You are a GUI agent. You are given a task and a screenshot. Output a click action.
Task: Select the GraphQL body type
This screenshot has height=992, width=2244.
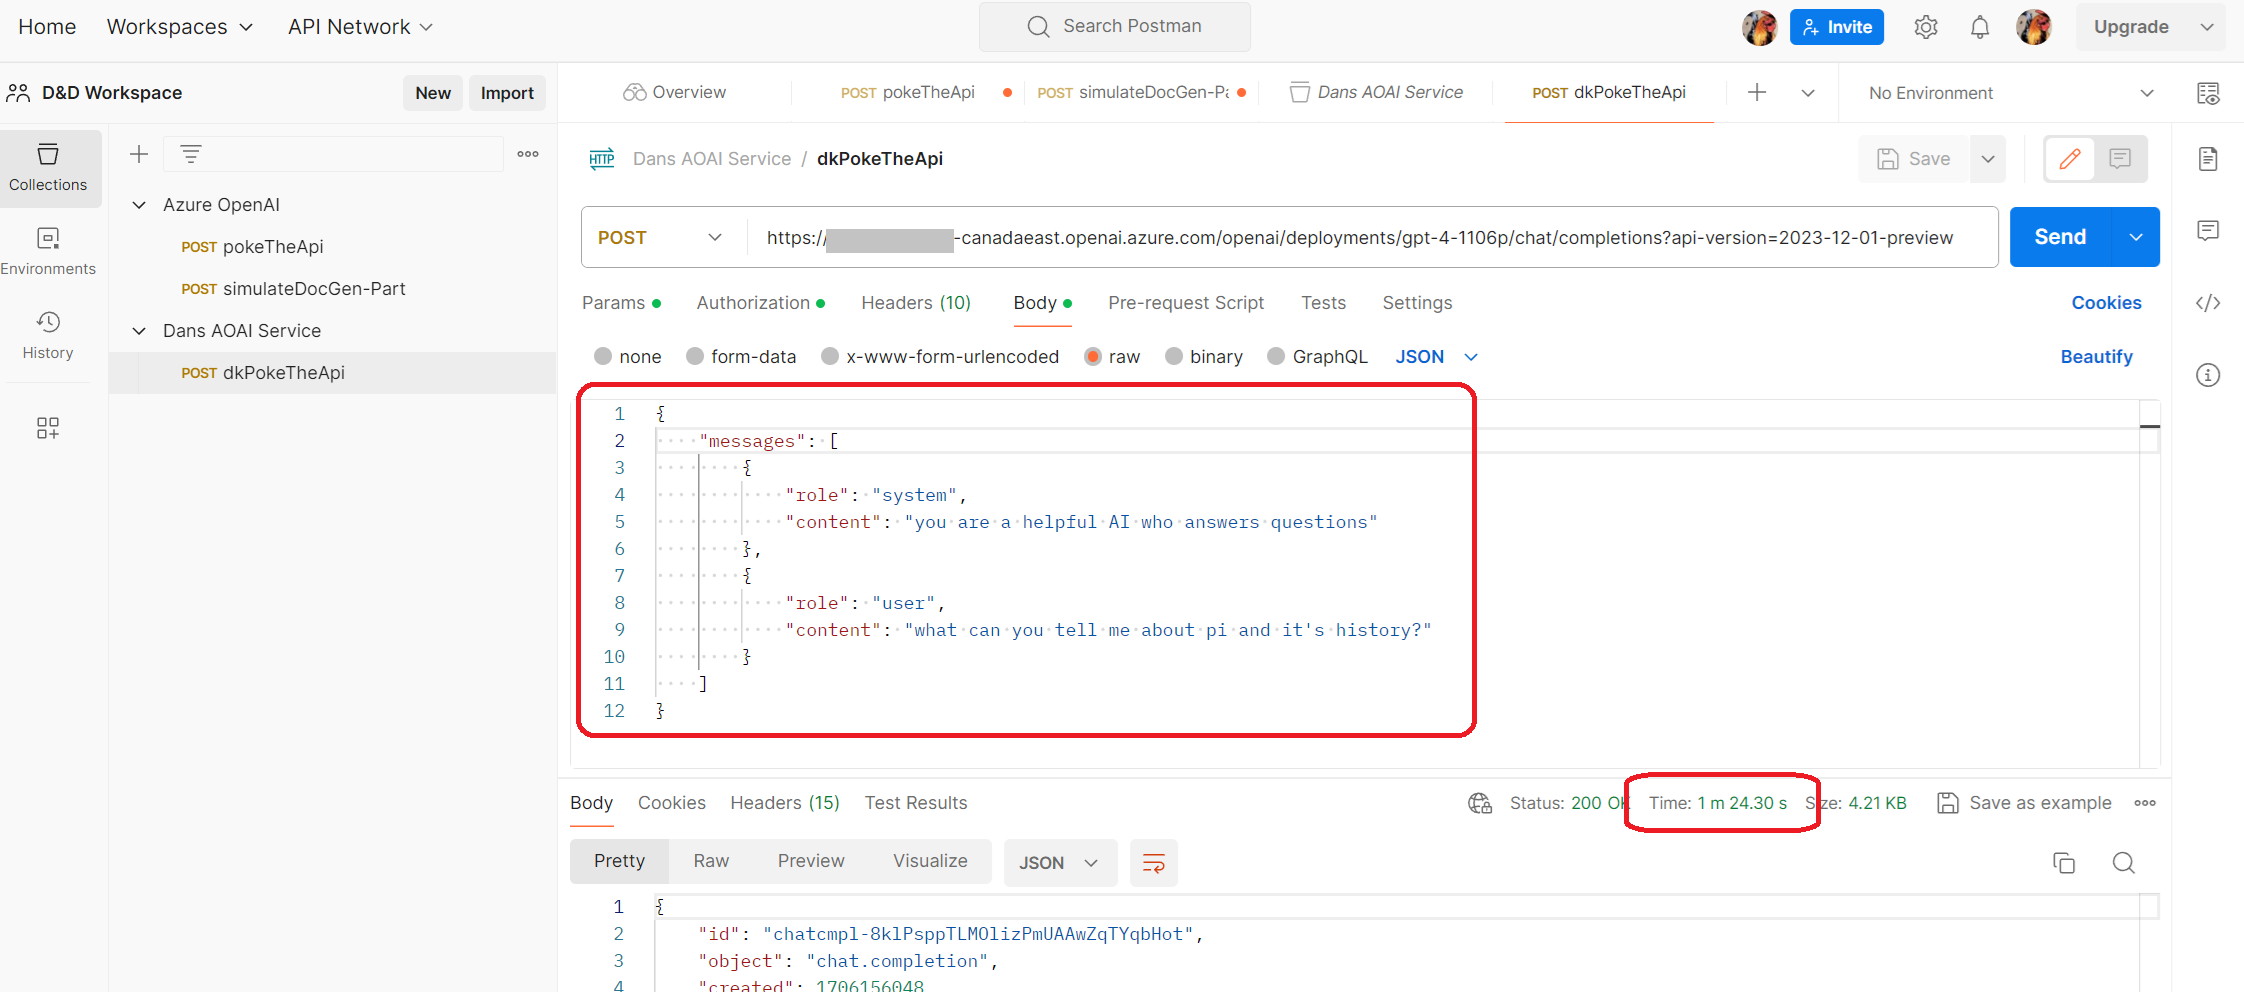click(x=1276, y=356)
